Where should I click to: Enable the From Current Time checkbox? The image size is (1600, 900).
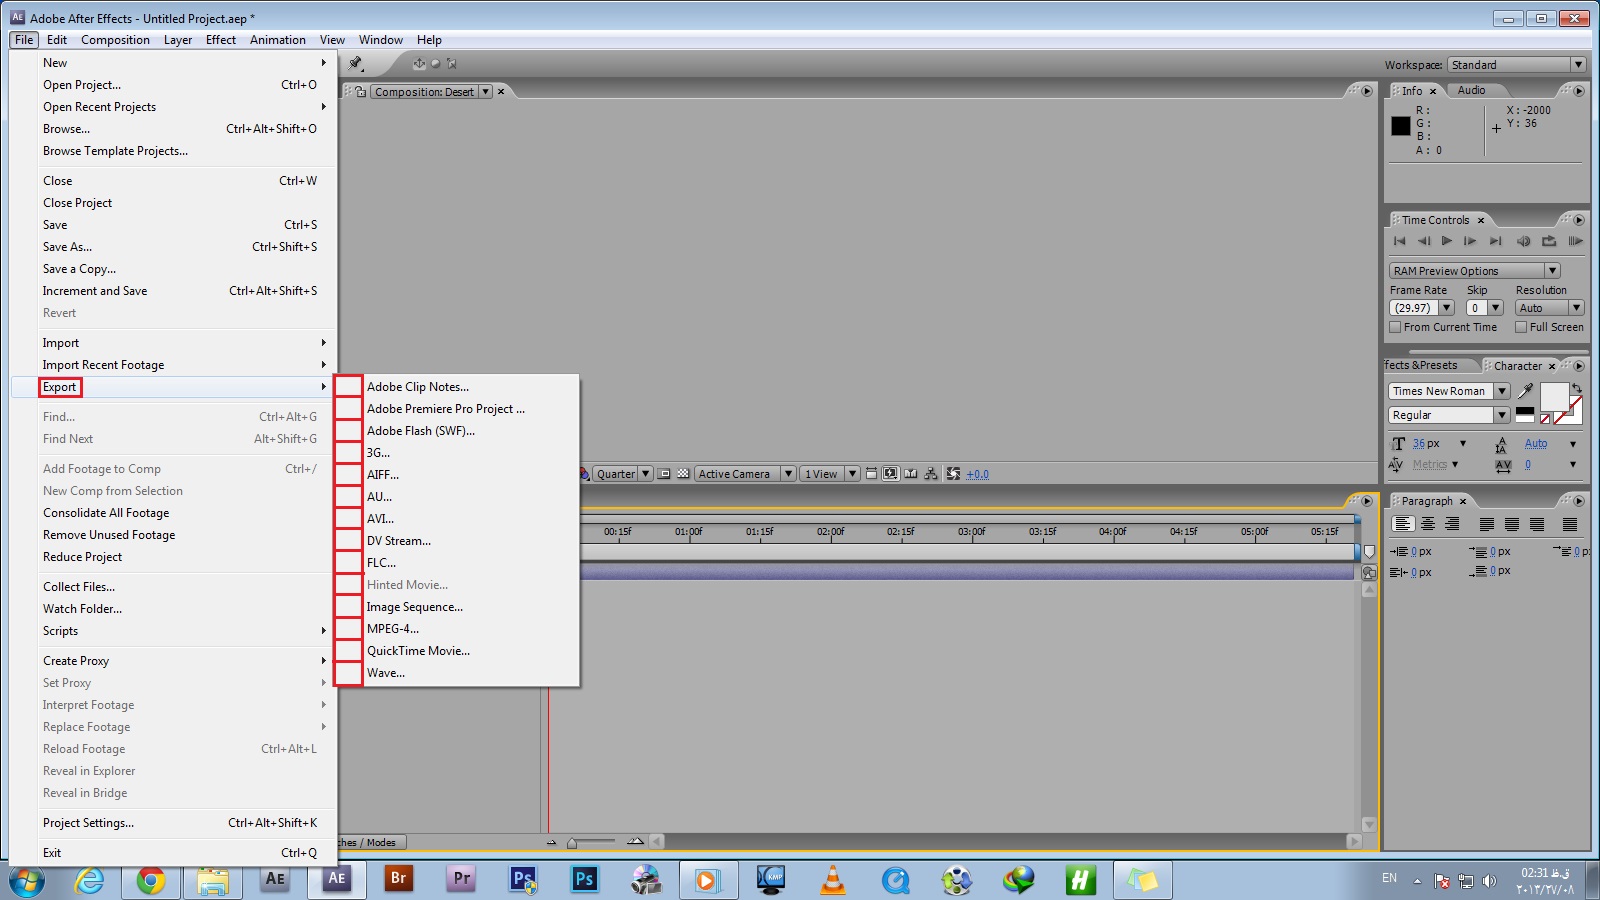click(x=1395, y=327)
